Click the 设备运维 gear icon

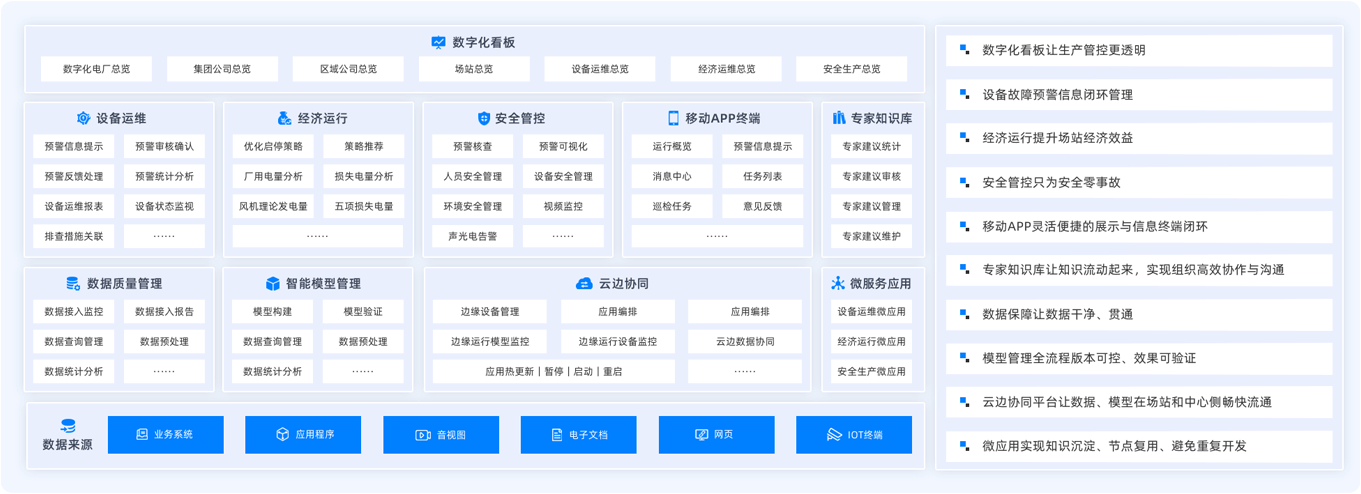coord(84,118)
